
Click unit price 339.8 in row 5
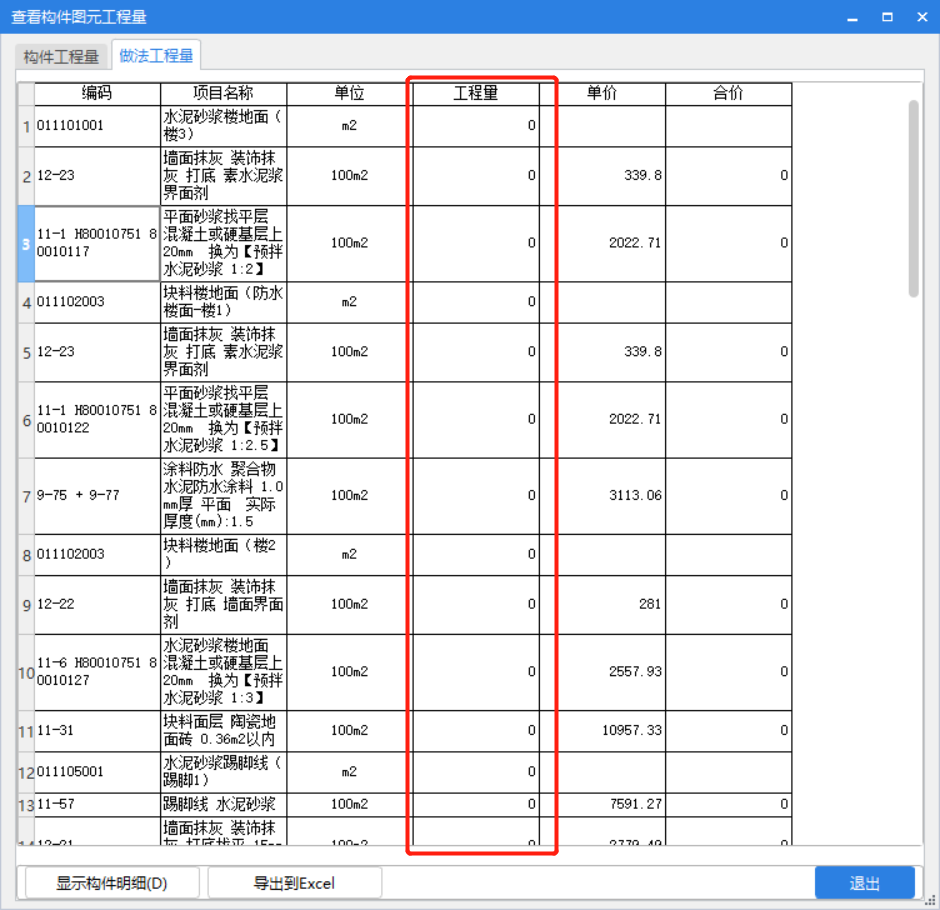point(602,352)
